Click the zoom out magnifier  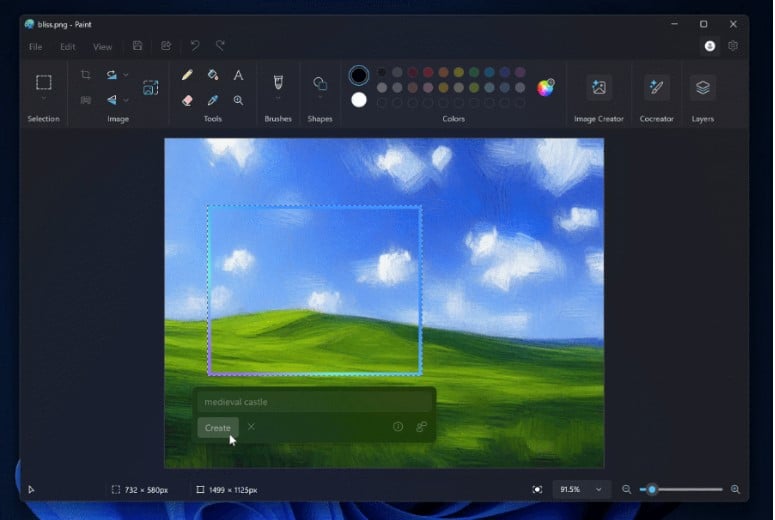pos(626,489)
